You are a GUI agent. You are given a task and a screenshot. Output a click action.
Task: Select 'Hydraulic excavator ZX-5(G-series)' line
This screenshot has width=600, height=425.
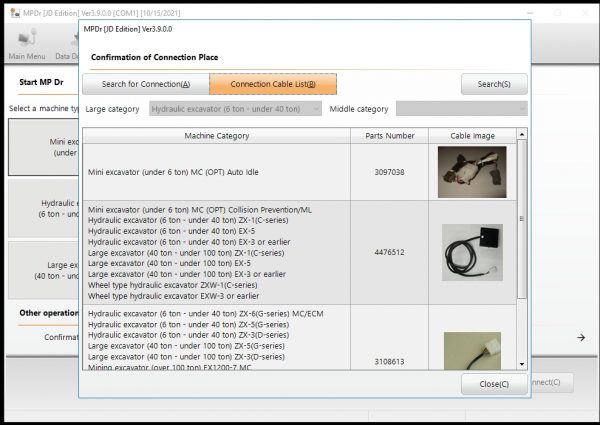[188, 324]
